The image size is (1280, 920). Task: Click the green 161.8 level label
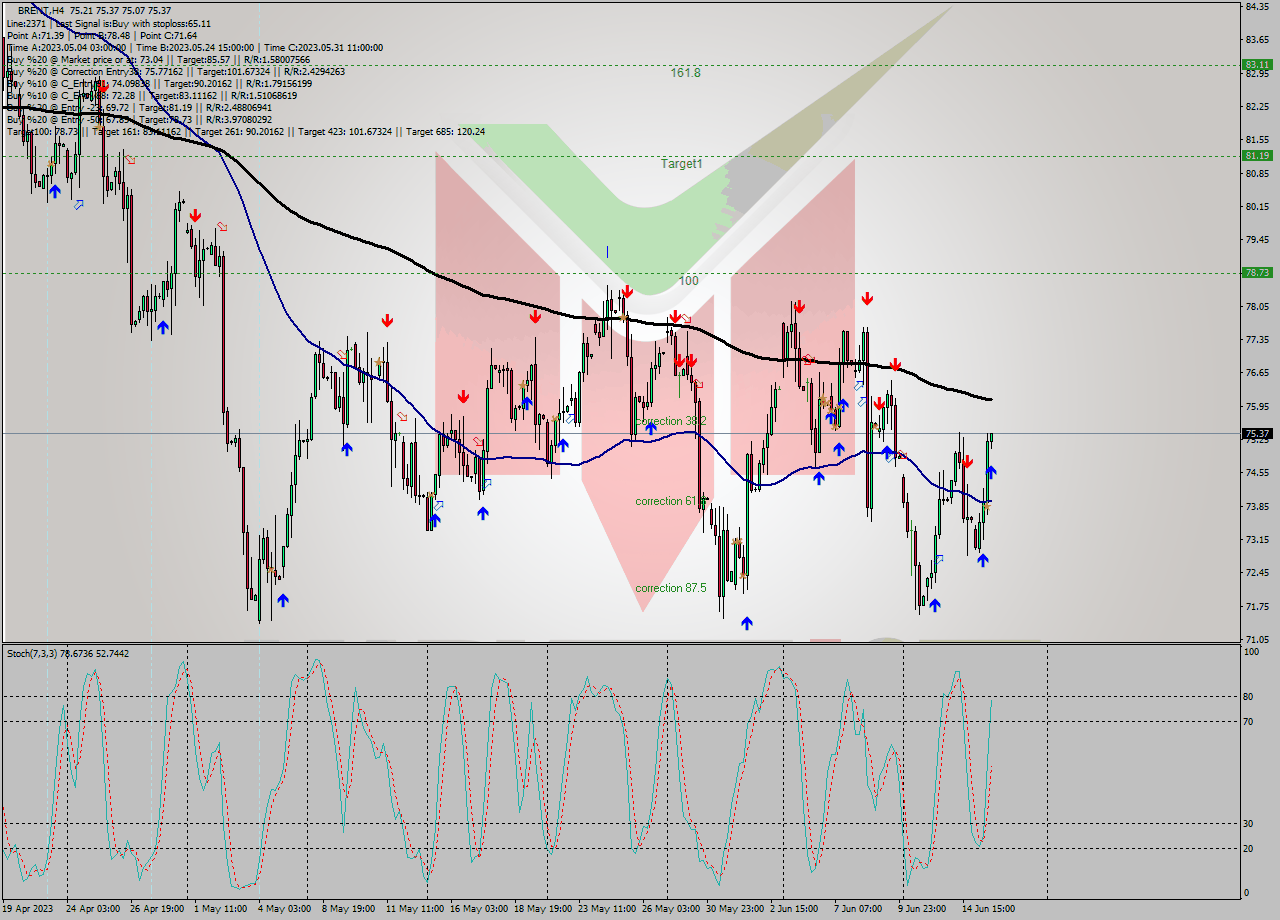click(685, 73)
